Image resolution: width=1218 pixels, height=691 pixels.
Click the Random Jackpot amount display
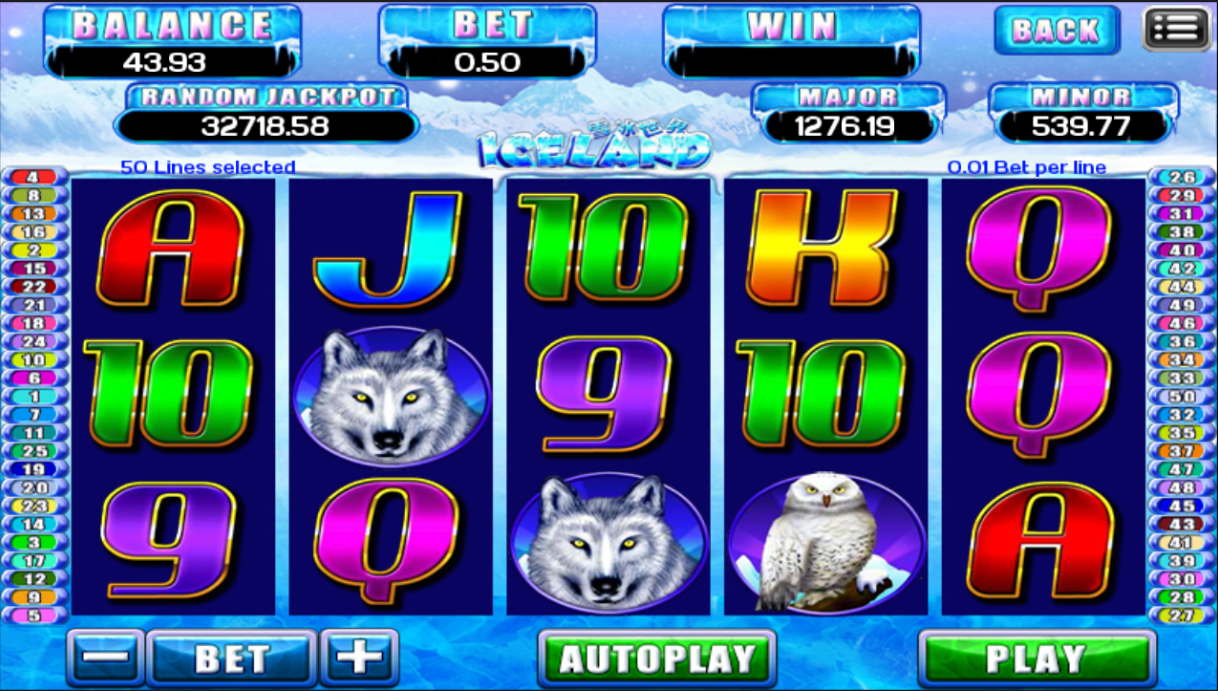[265, 126]
